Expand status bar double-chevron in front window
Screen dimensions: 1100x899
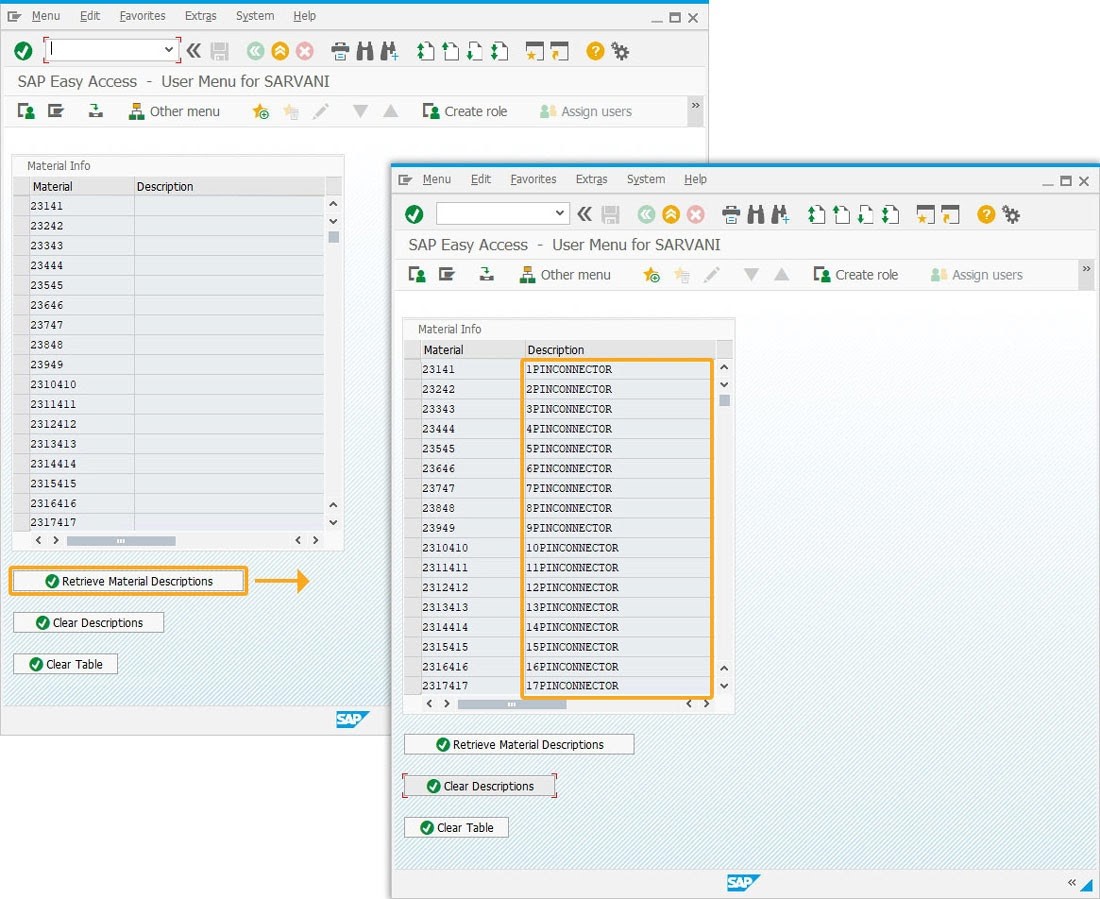[1071, 882]
